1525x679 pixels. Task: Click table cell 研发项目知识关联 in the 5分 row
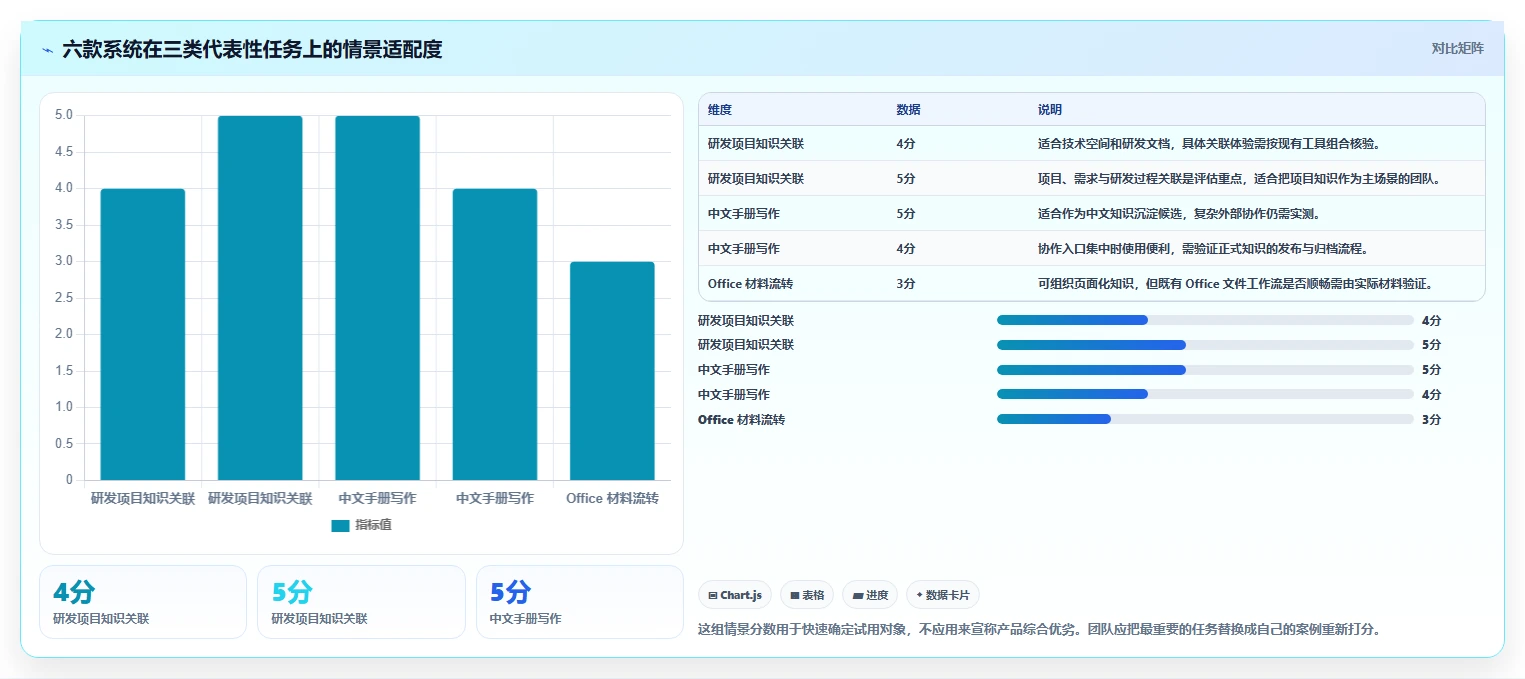coord(756,179)
